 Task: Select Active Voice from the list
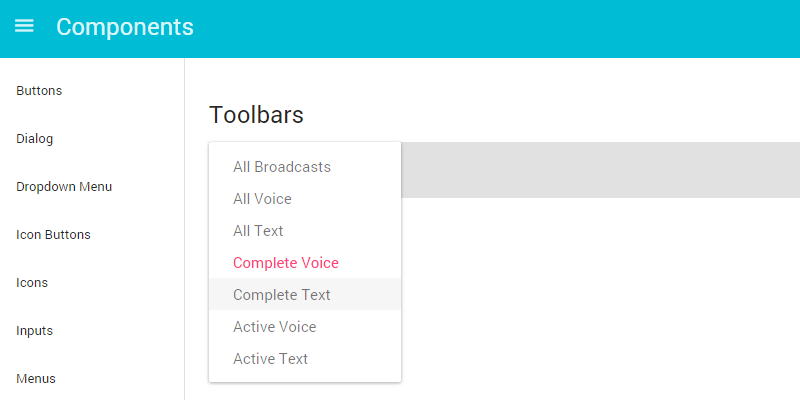coord(274,327)
